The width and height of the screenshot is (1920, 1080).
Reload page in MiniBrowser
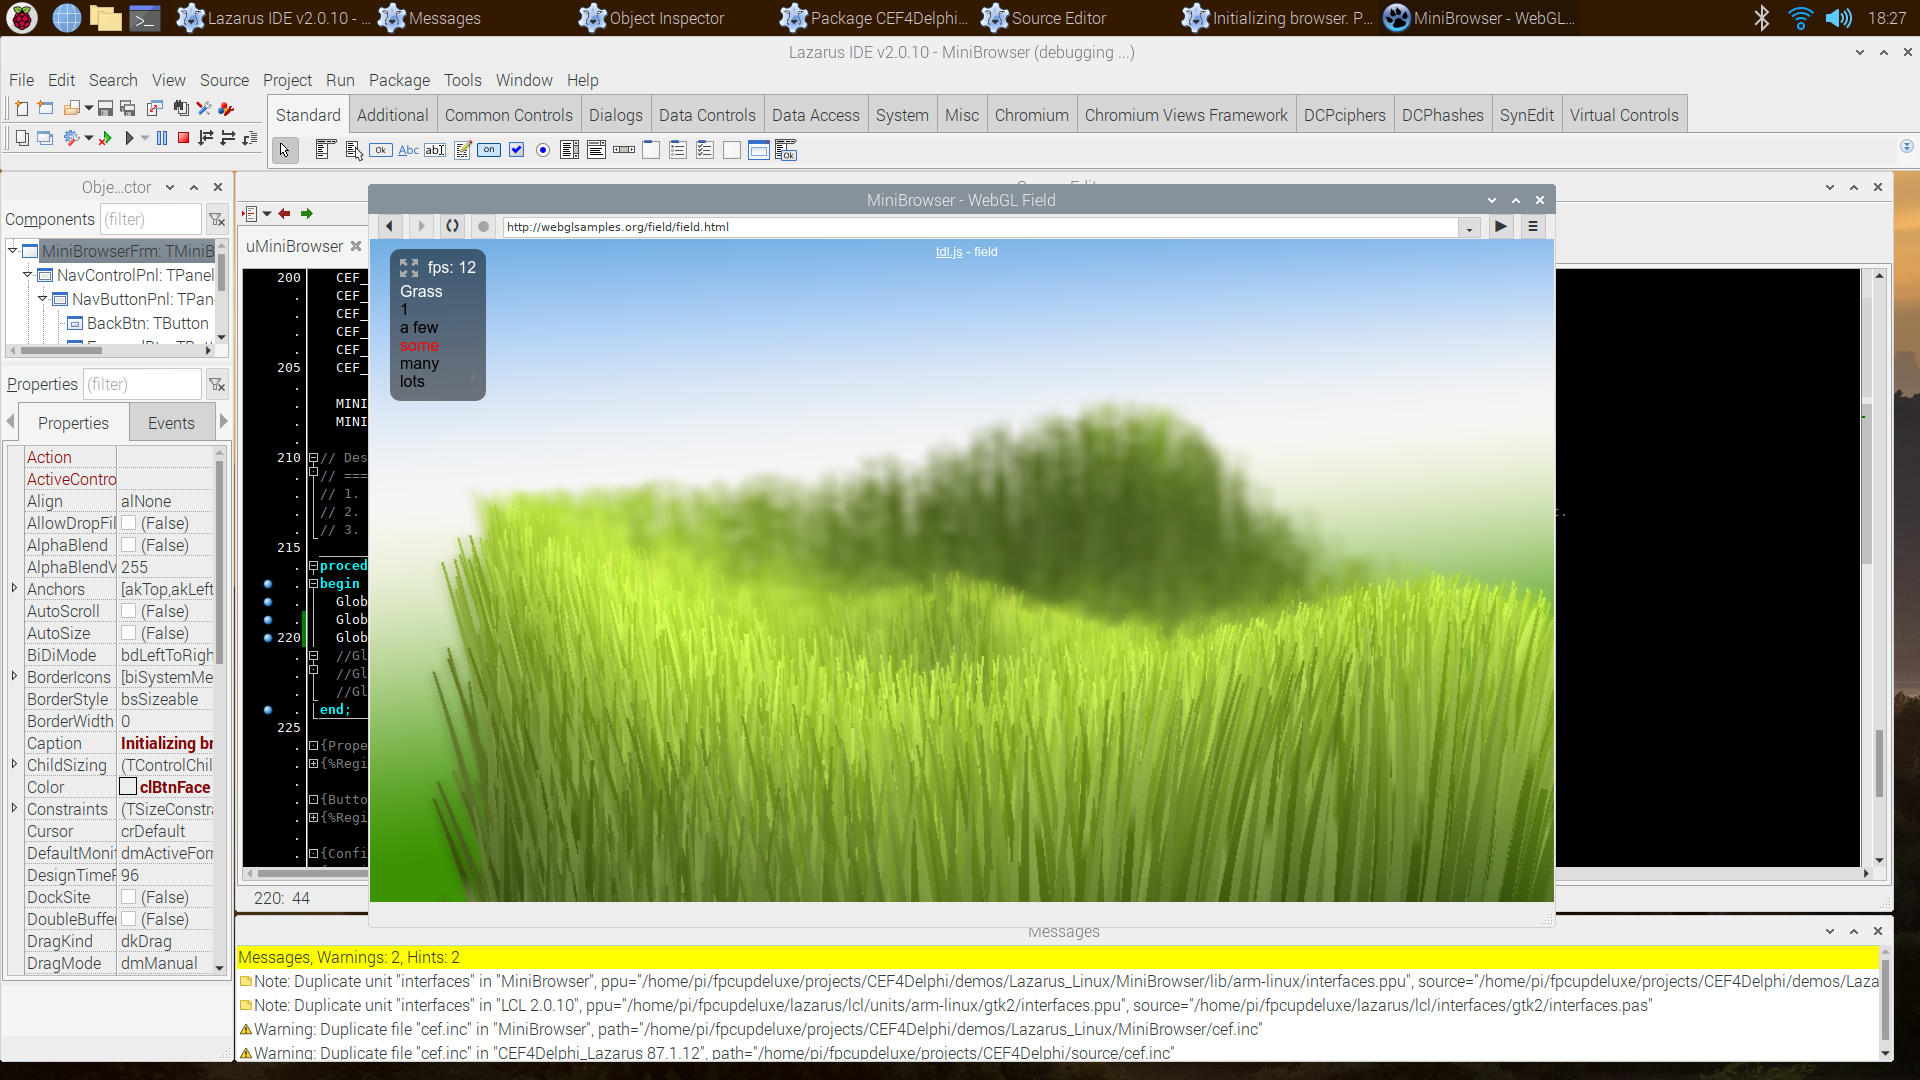452,226
